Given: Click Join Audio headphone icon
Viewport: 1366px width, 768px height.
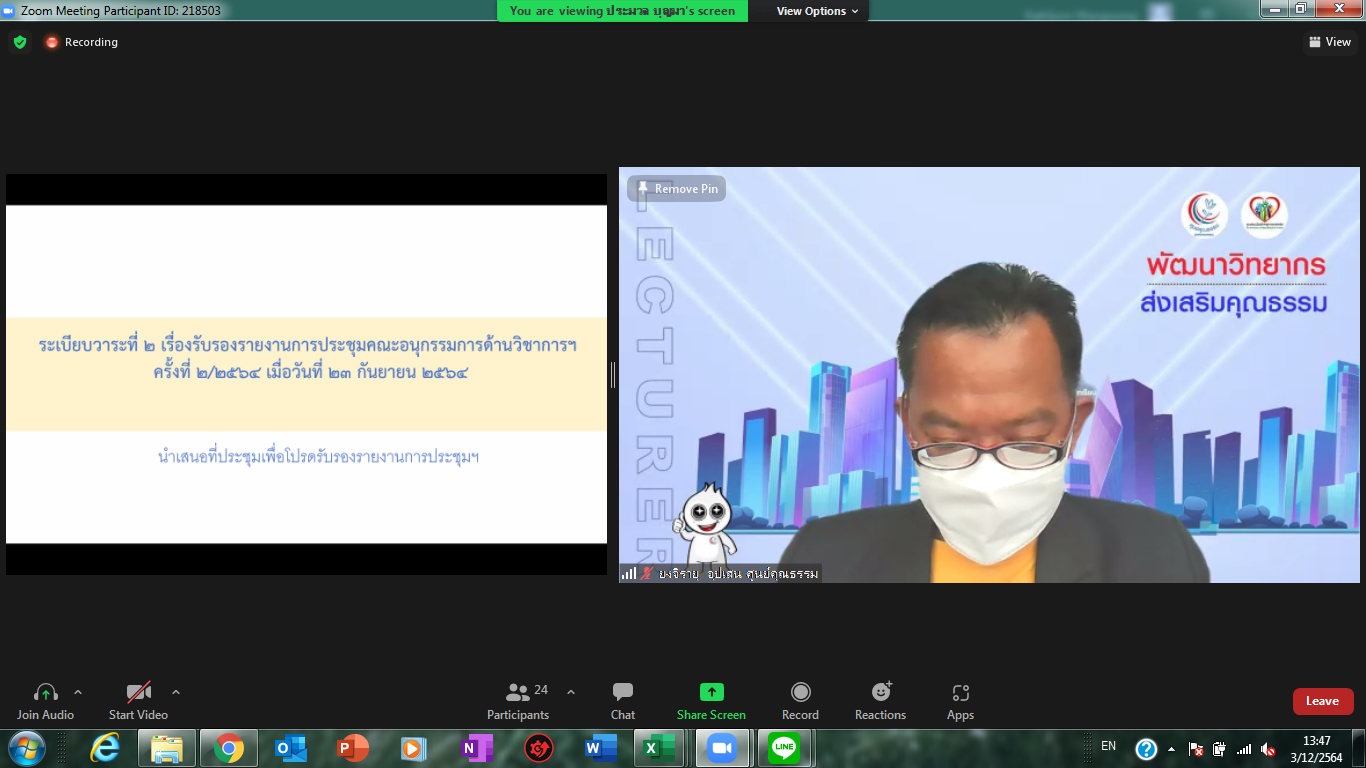Looking at the screenshot, I should pos(45,692).
